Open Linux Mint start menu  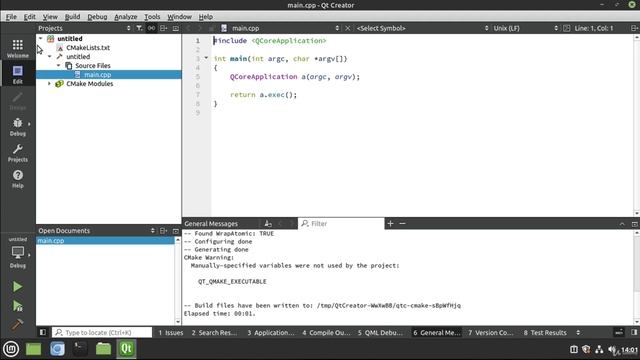11,349
